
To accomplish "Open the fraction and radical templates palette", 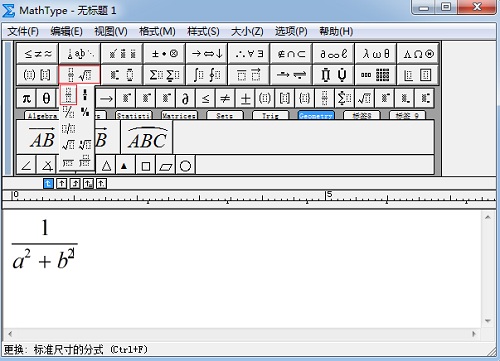I will pos(80,75).
